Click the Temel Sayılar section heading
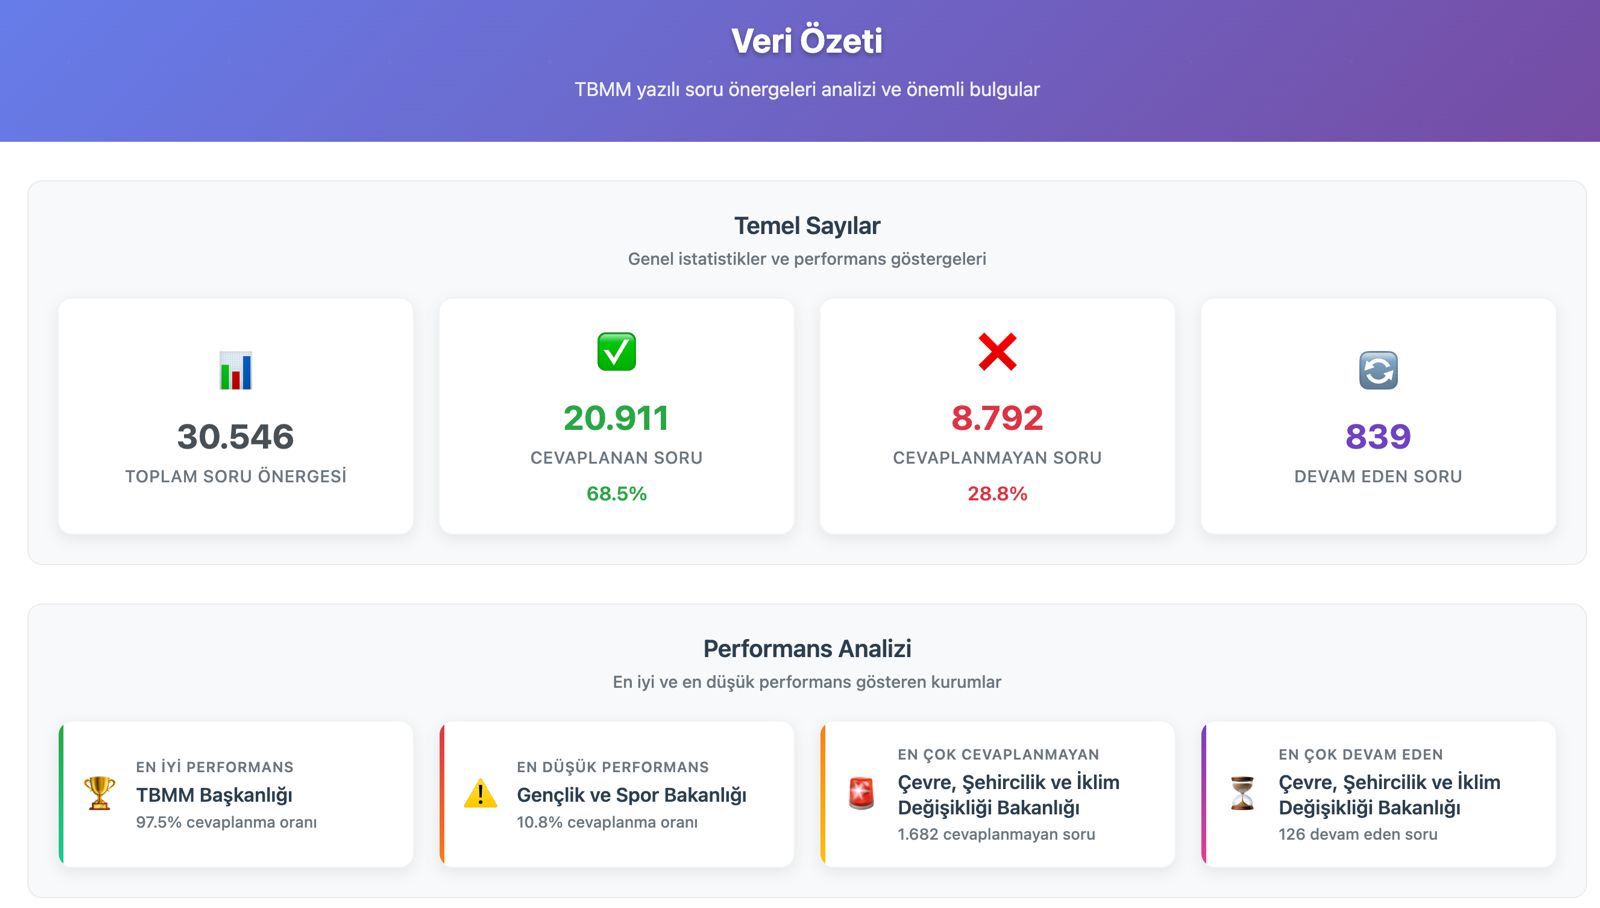 pos(807,226)
